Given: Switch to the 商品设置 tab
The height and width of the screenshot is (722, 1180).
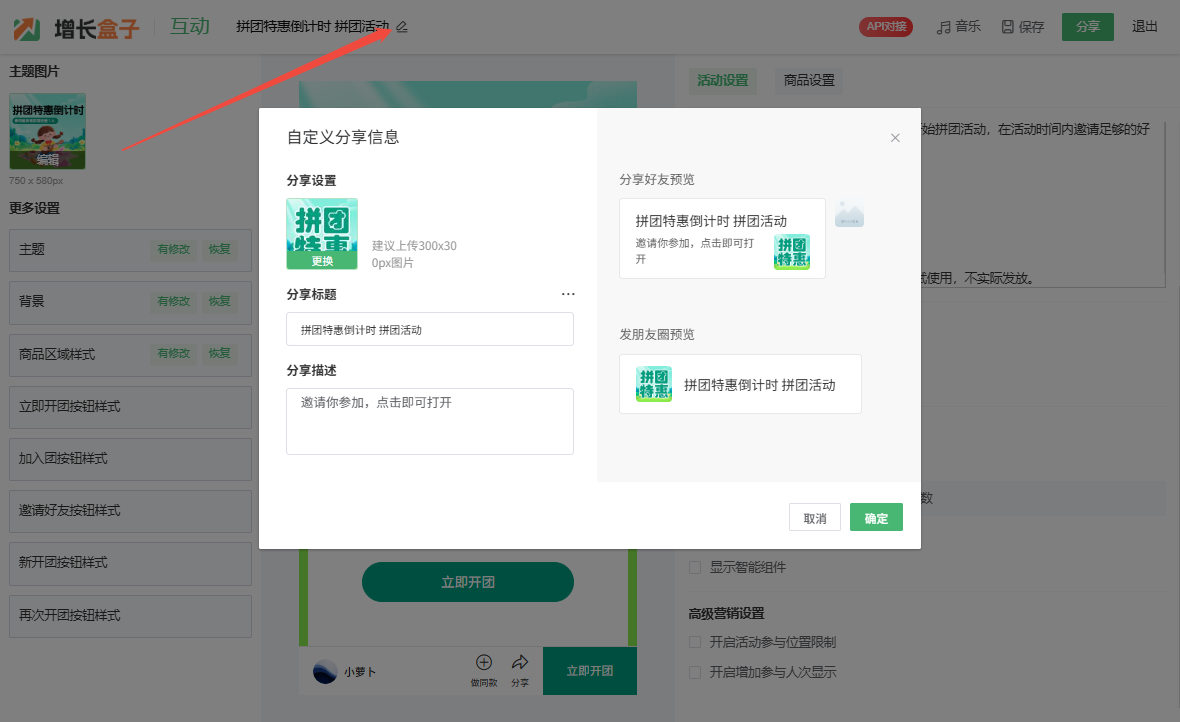Looking at the screenshot, I should point(809,81).
